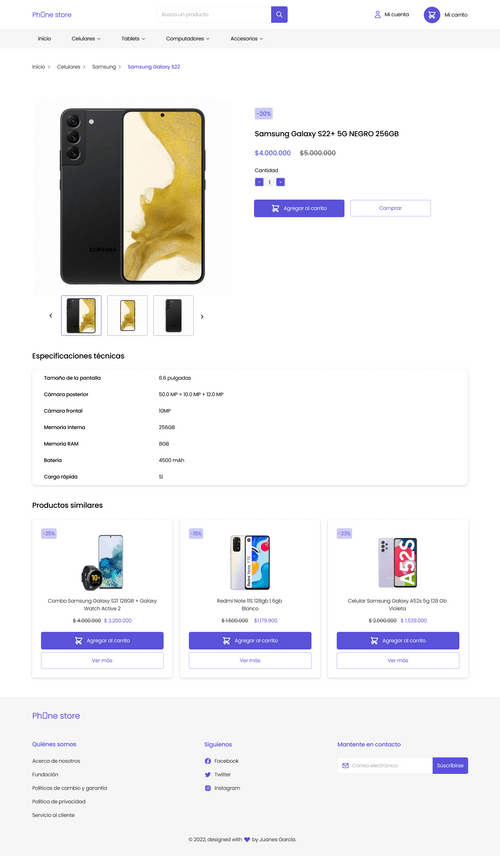Viewport: 500px width, 856px height.
Task: Go to Inicio in navigation bar
Action: [44, 39]
